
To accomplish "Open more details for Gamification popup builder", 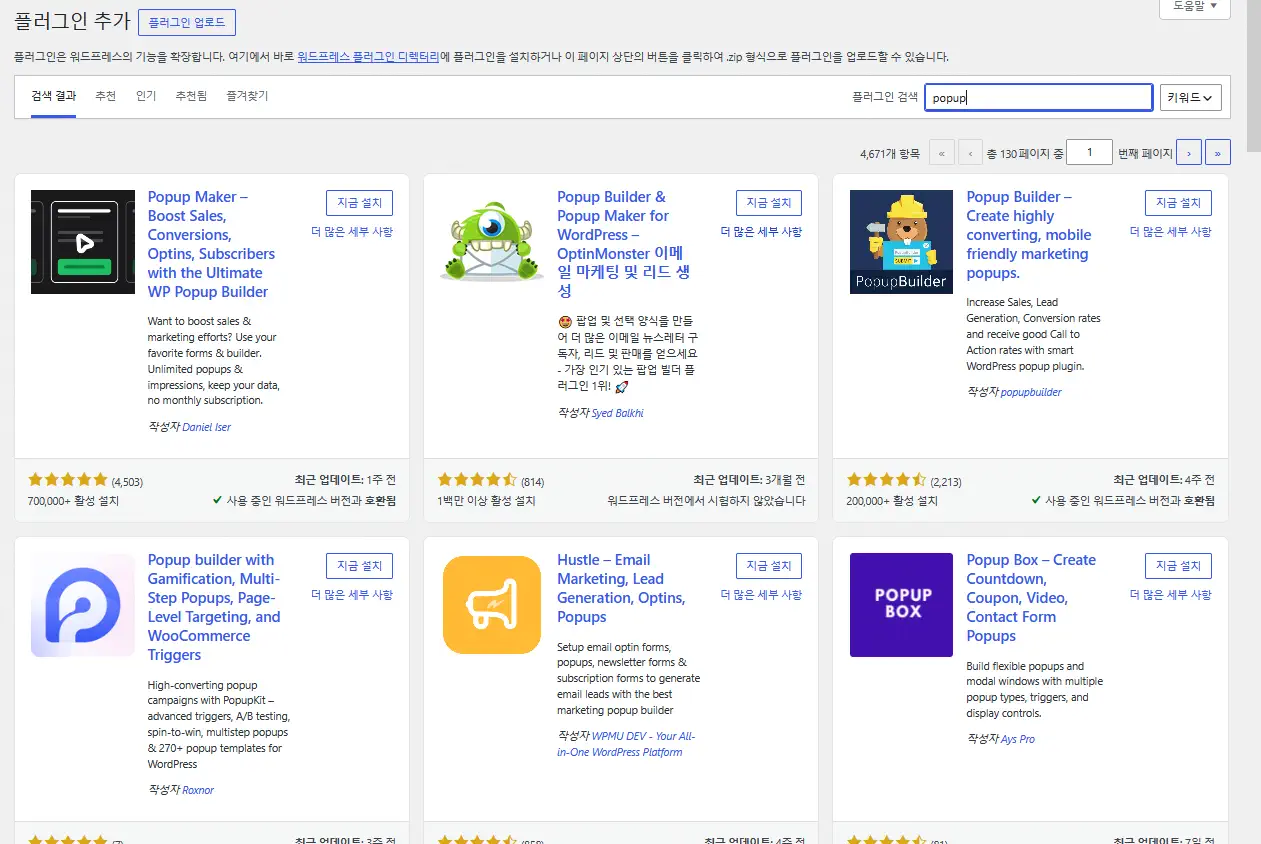I will [x=352, y=594].
